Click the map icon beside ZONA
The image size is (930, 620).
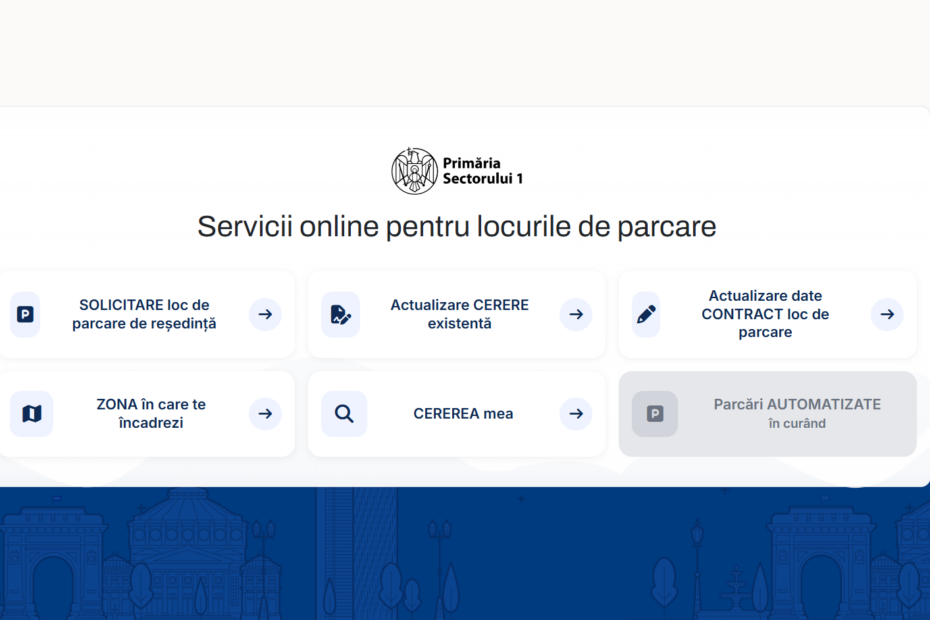(x=31, y=414)
